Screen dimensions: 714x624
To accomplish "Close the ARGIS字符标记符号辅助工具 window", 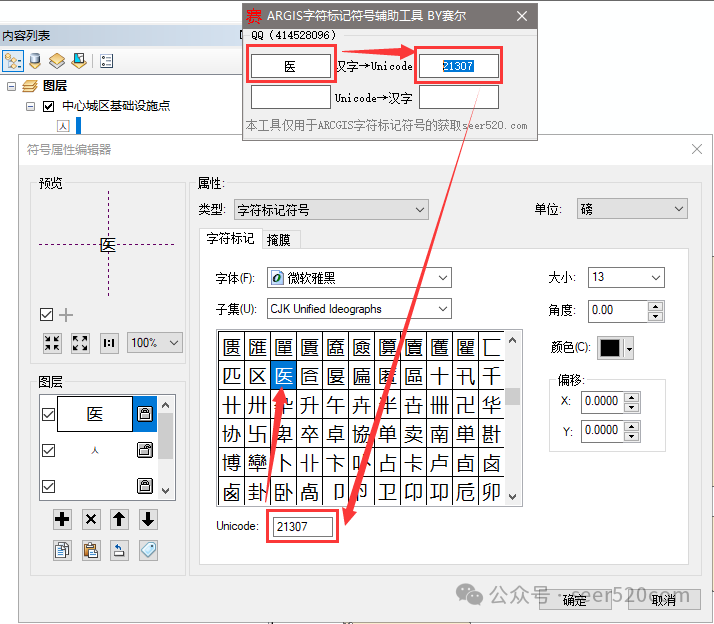I will tap(522, 16).
